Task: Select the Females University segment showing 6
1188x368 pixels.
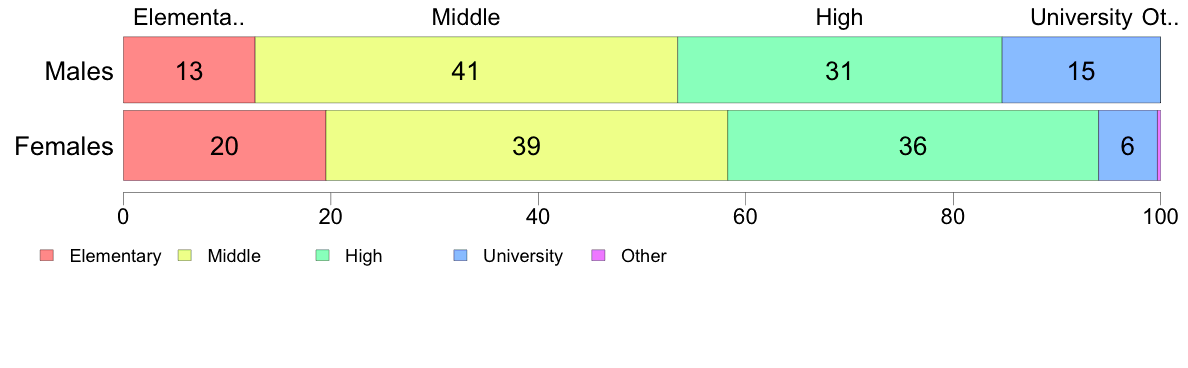Action: point(1128,145)
